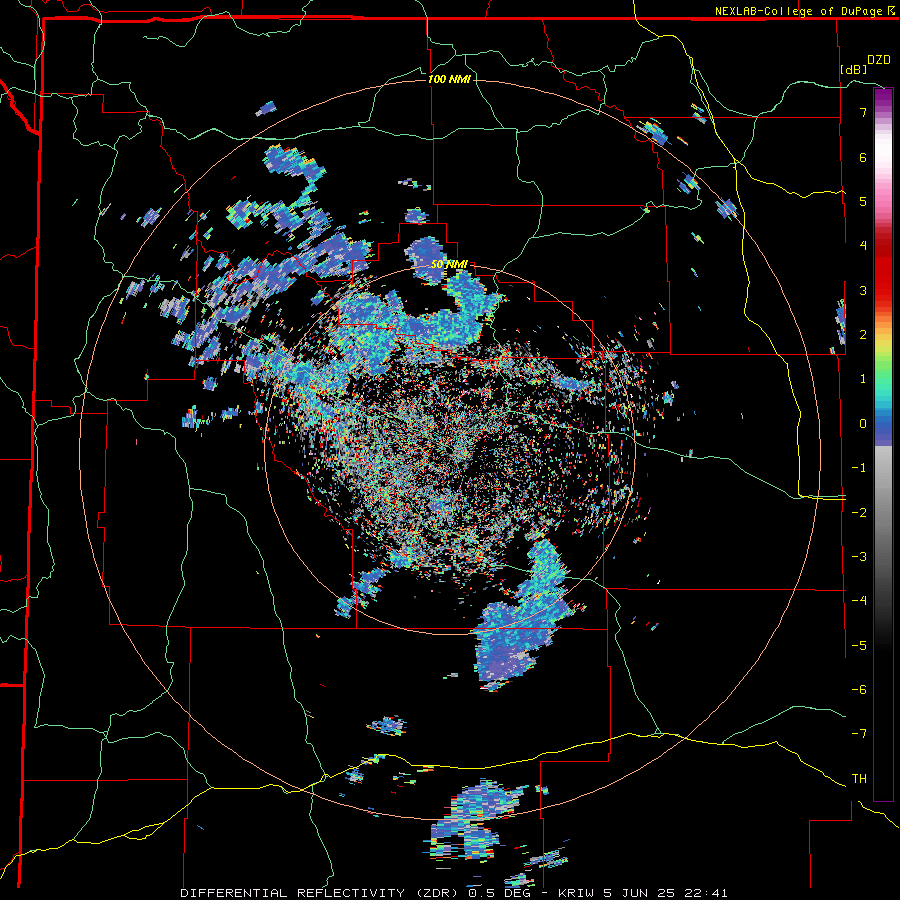Click the 50 NMI range ring label
The image size is (900, 900).
tap(449, 265)
